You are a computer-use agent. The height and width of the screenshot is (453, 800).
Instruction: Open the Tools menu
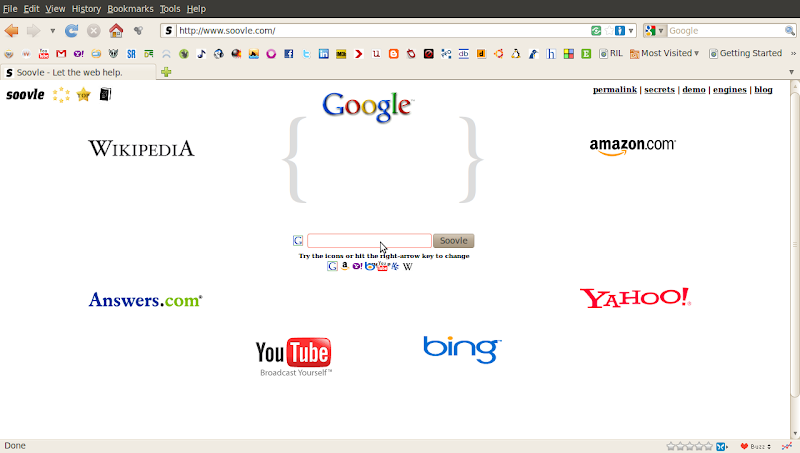170,9
